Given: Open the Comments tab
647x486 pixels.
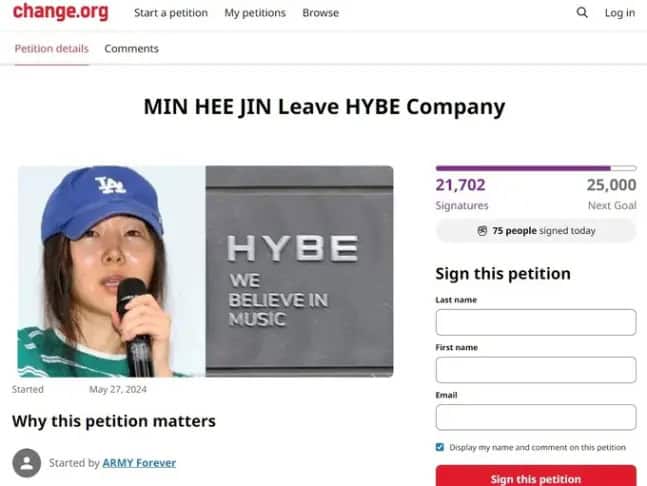Looking at the screenshot, I should pos(131,49).
